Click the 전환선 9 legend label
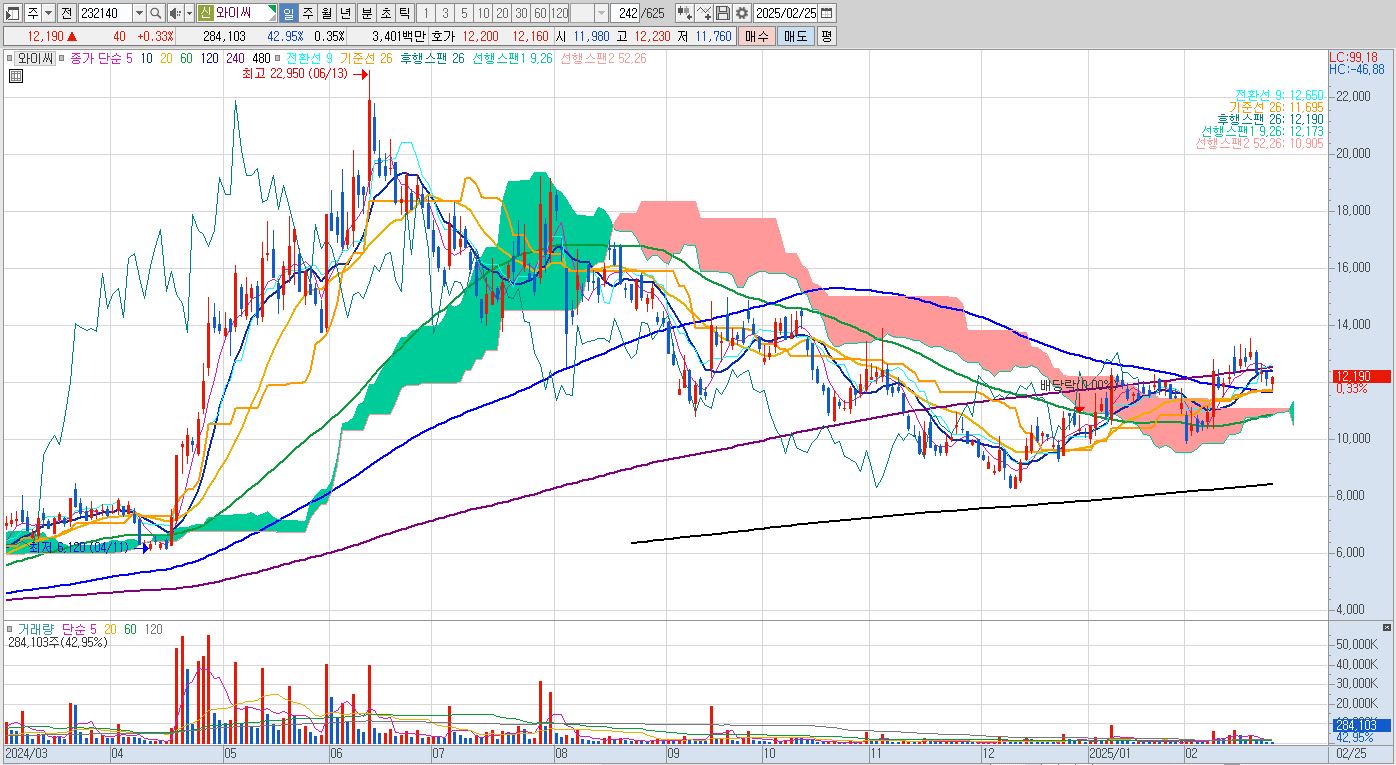The width and height of the screenshot is (1396, 765). [x=309, y=58]
